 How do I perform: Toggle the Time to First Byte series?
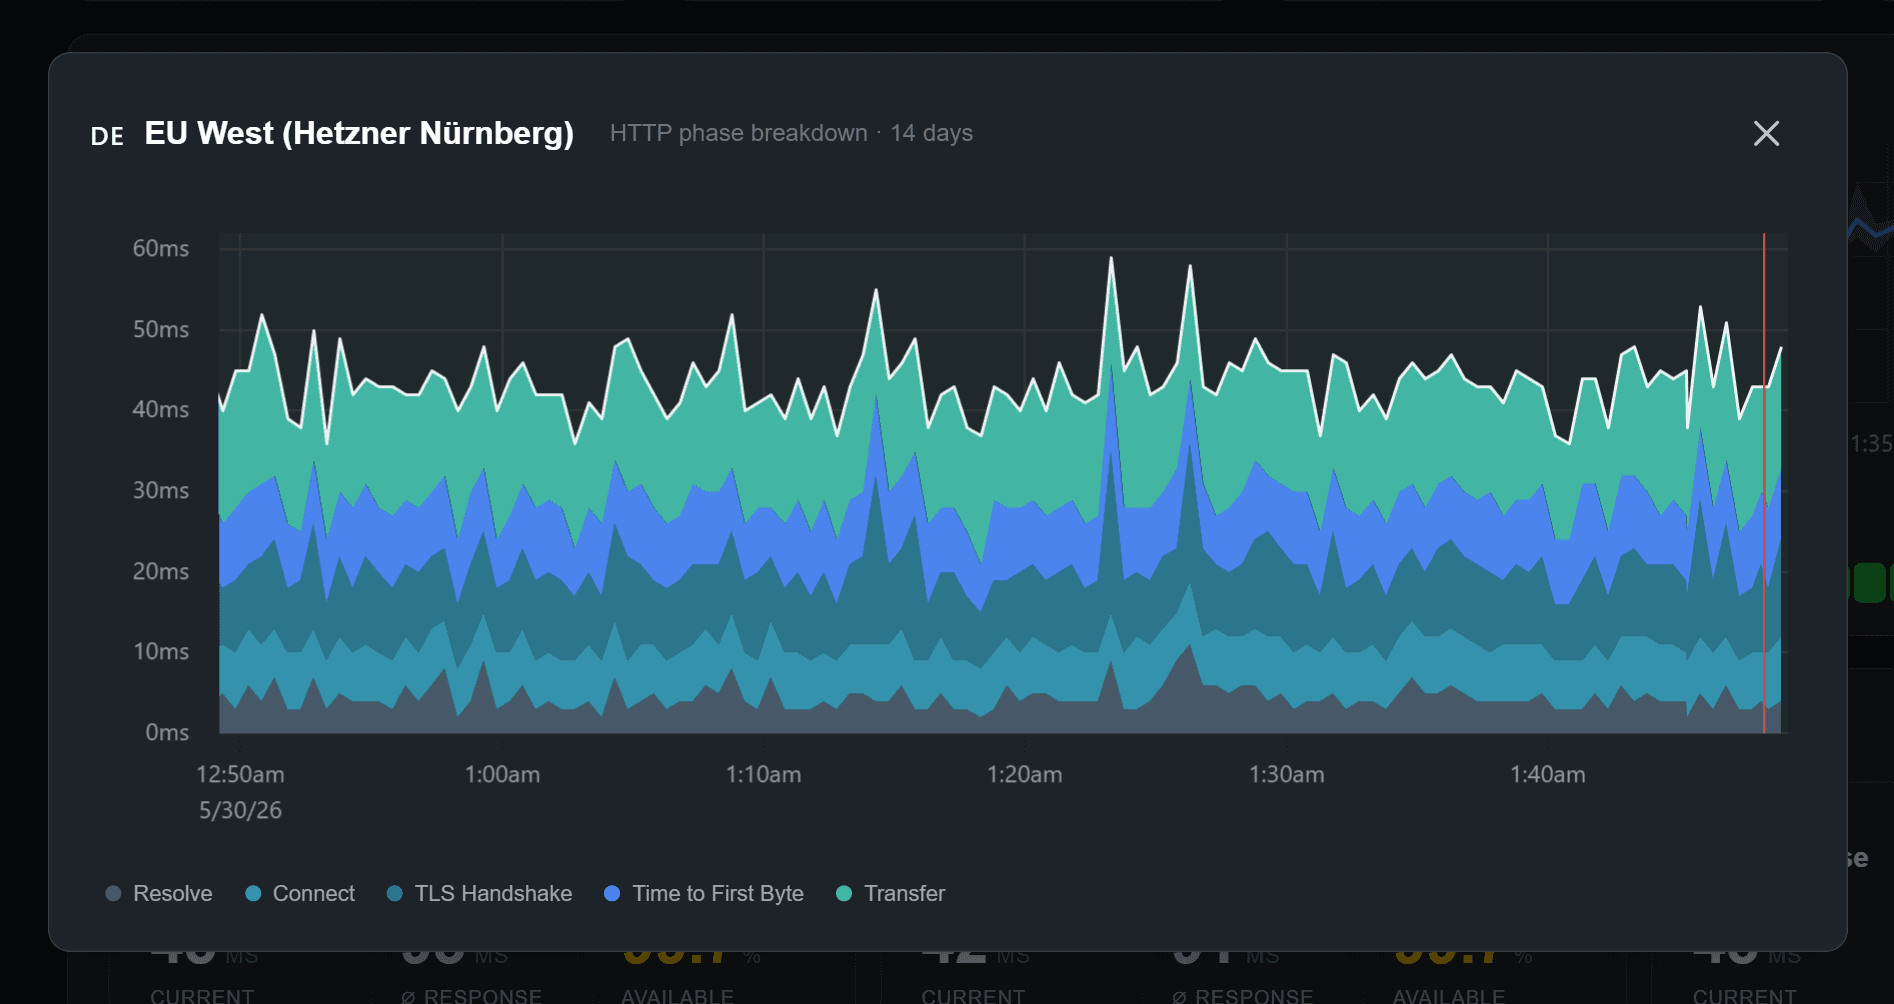point(704,893)
